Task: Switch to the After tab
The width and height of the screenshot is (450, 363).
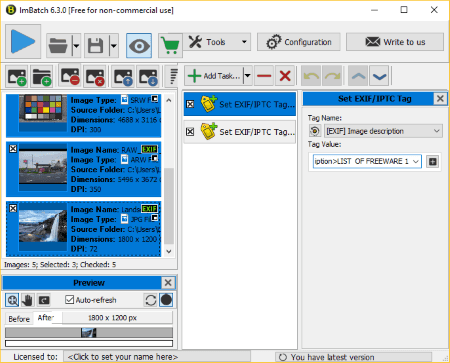Action: pyautogui.click(x=46, y=318)
